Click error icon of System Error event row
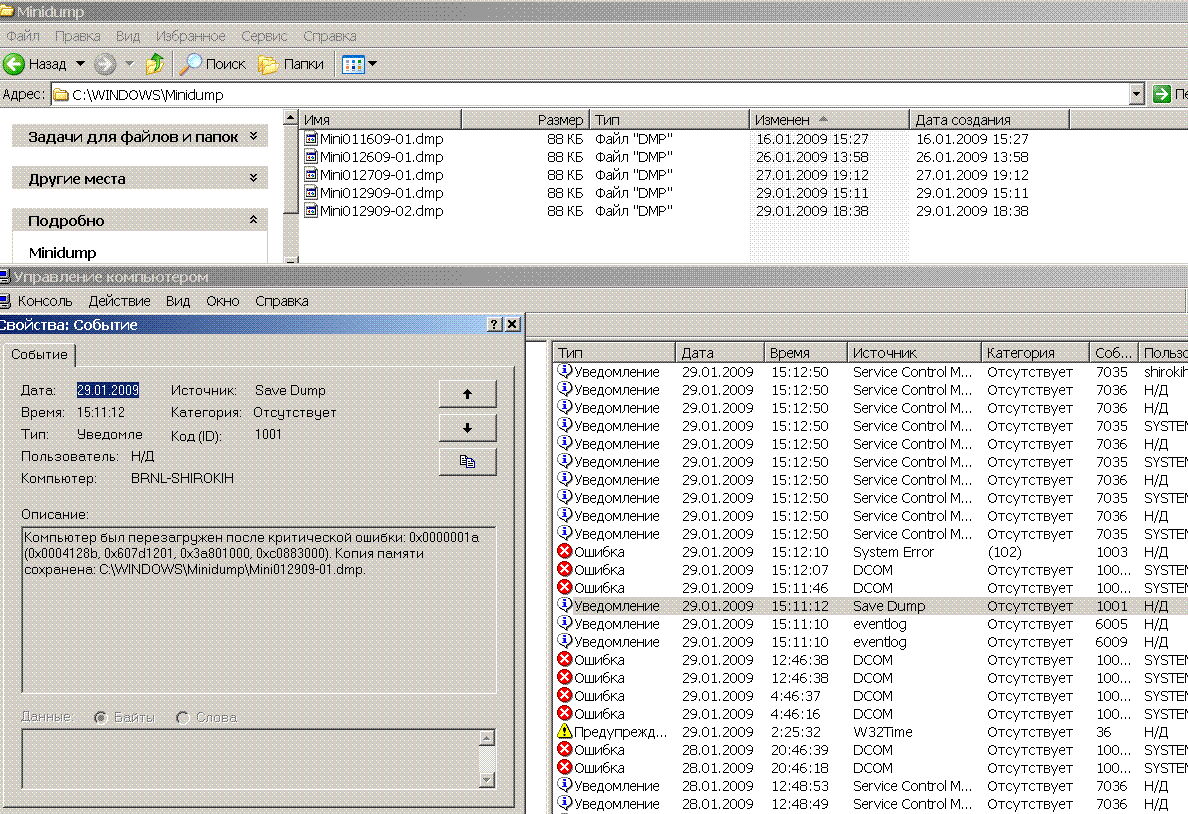 click(564, 552)
